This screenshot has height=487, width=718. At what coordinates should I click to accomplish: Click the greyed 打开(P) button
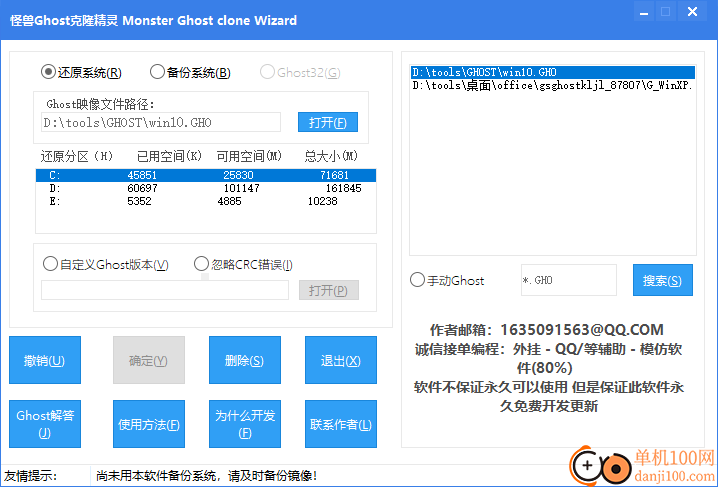tap(329, 290)
